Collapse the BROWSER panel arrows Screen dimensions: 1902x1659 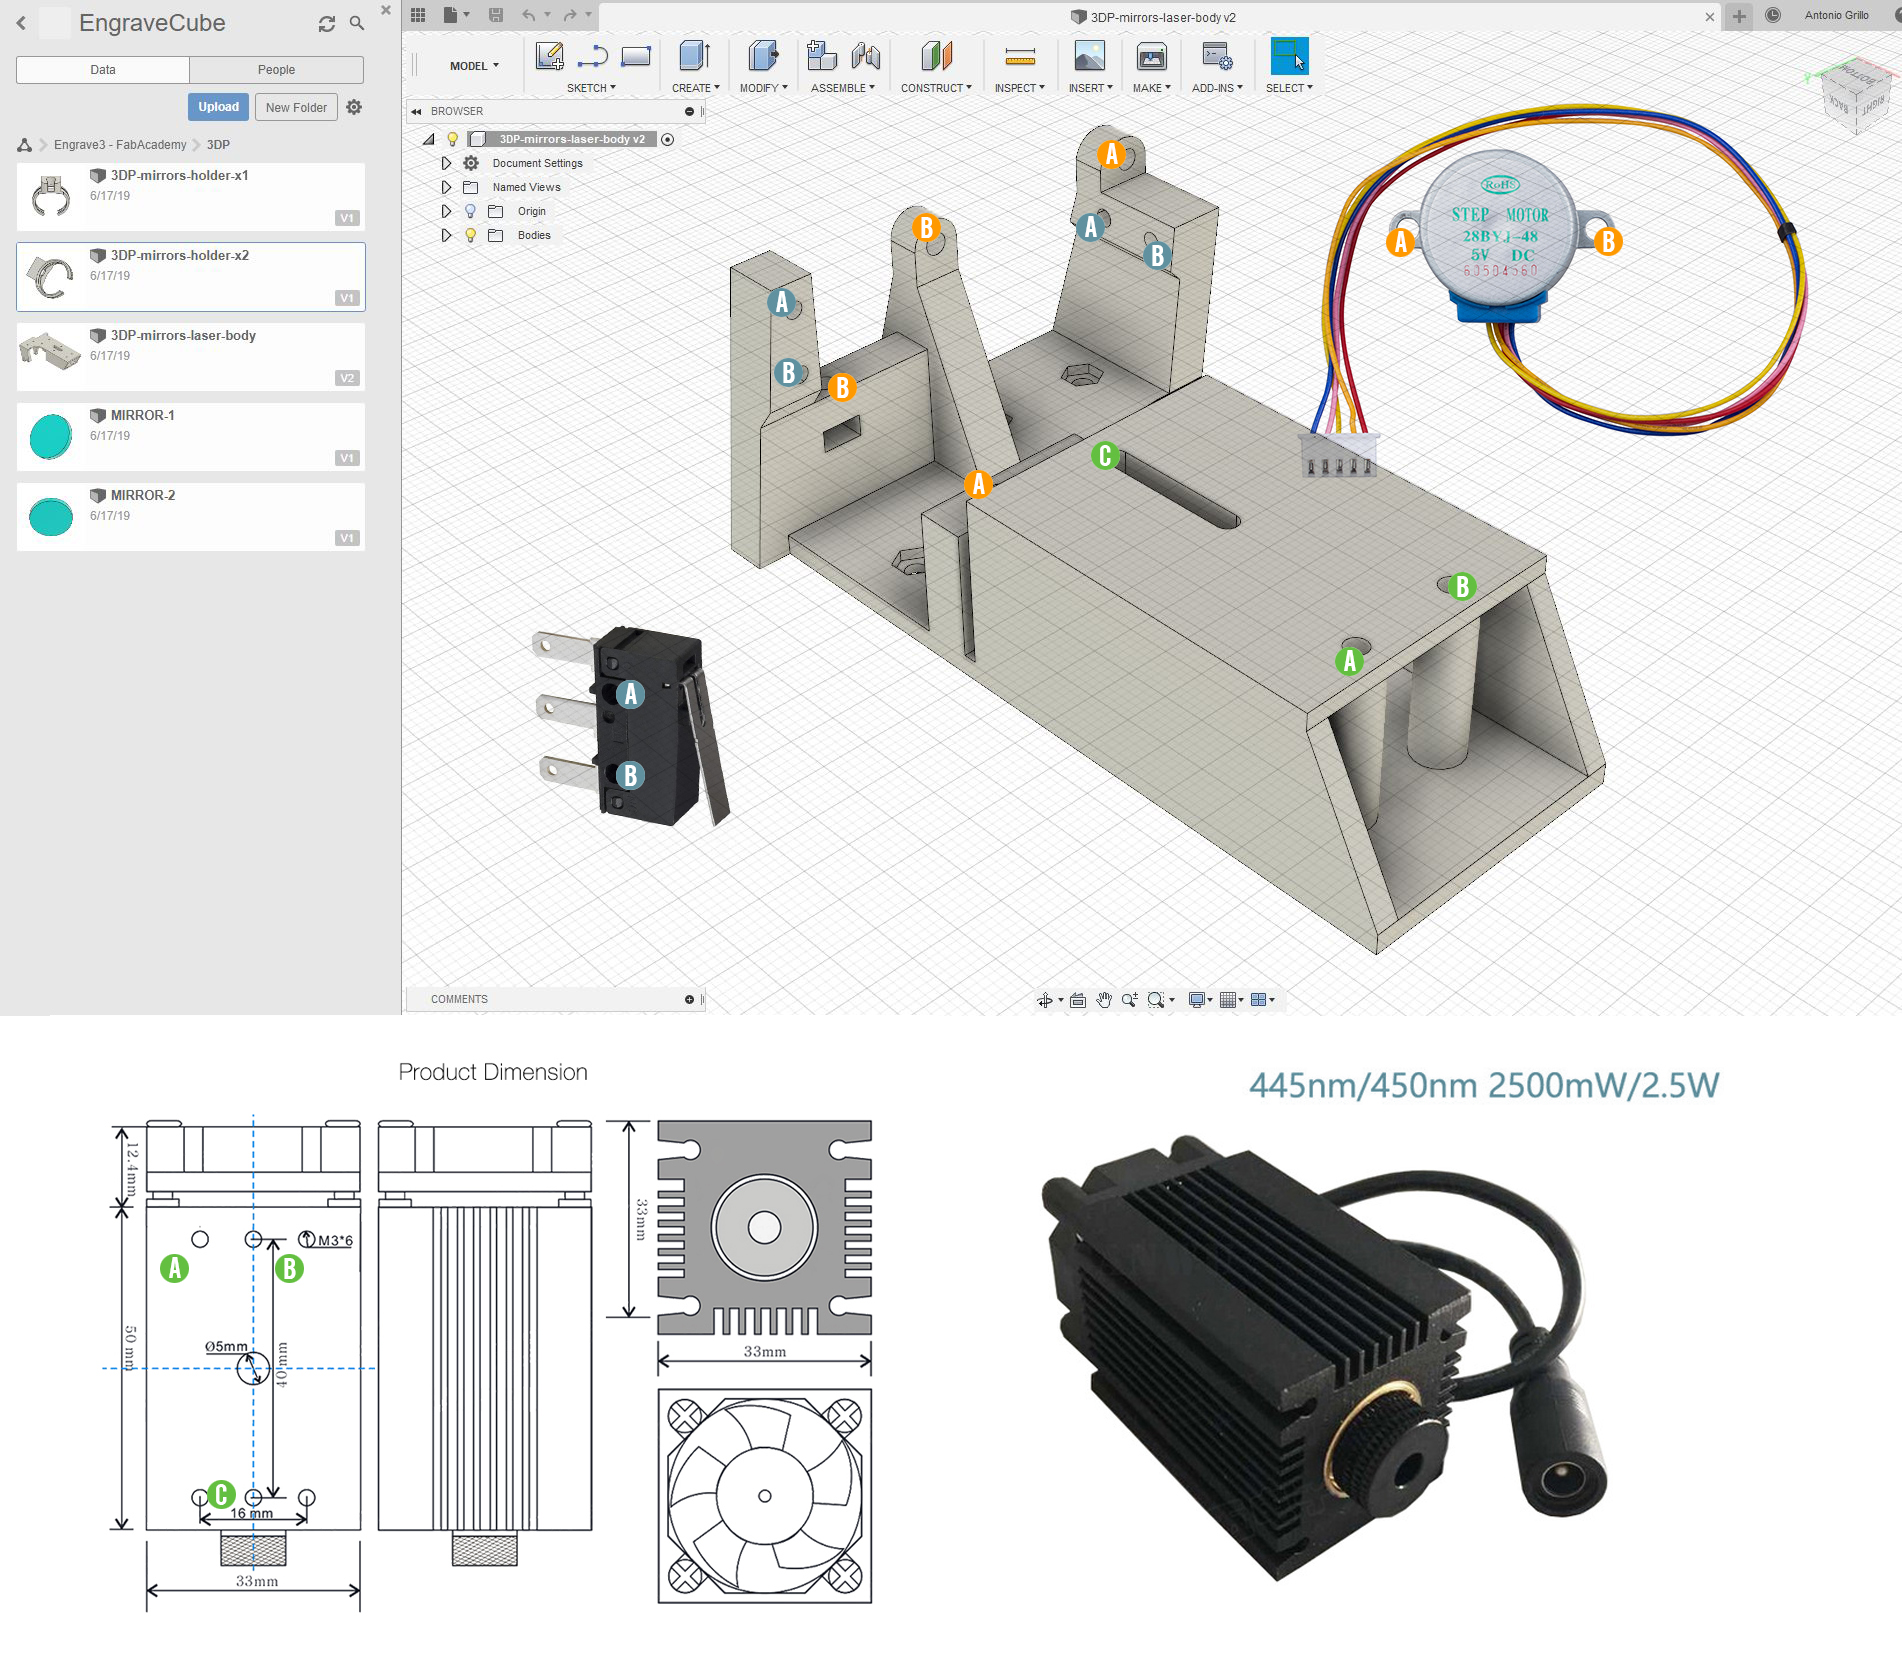click(416, 112)
